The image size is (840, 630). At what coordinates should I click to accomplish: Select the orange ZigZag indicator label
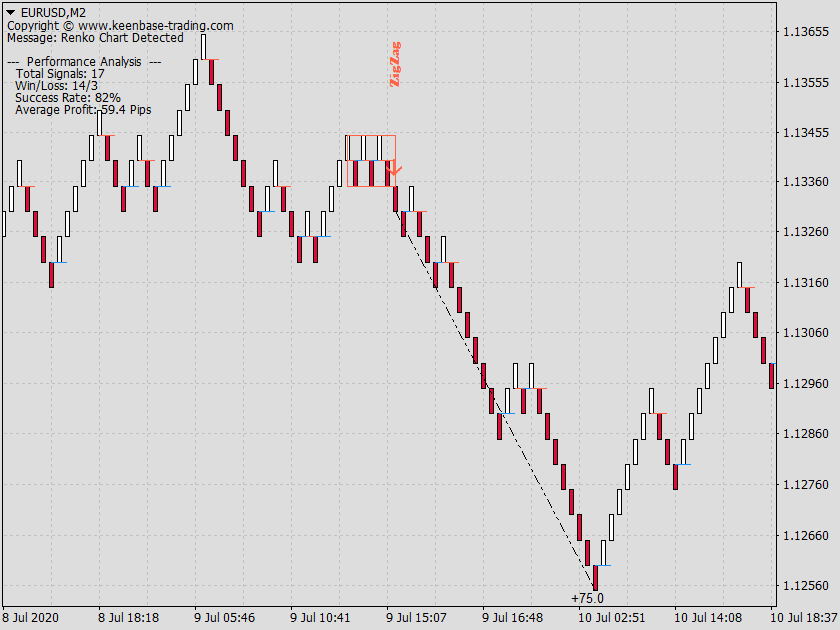point(394,62)
